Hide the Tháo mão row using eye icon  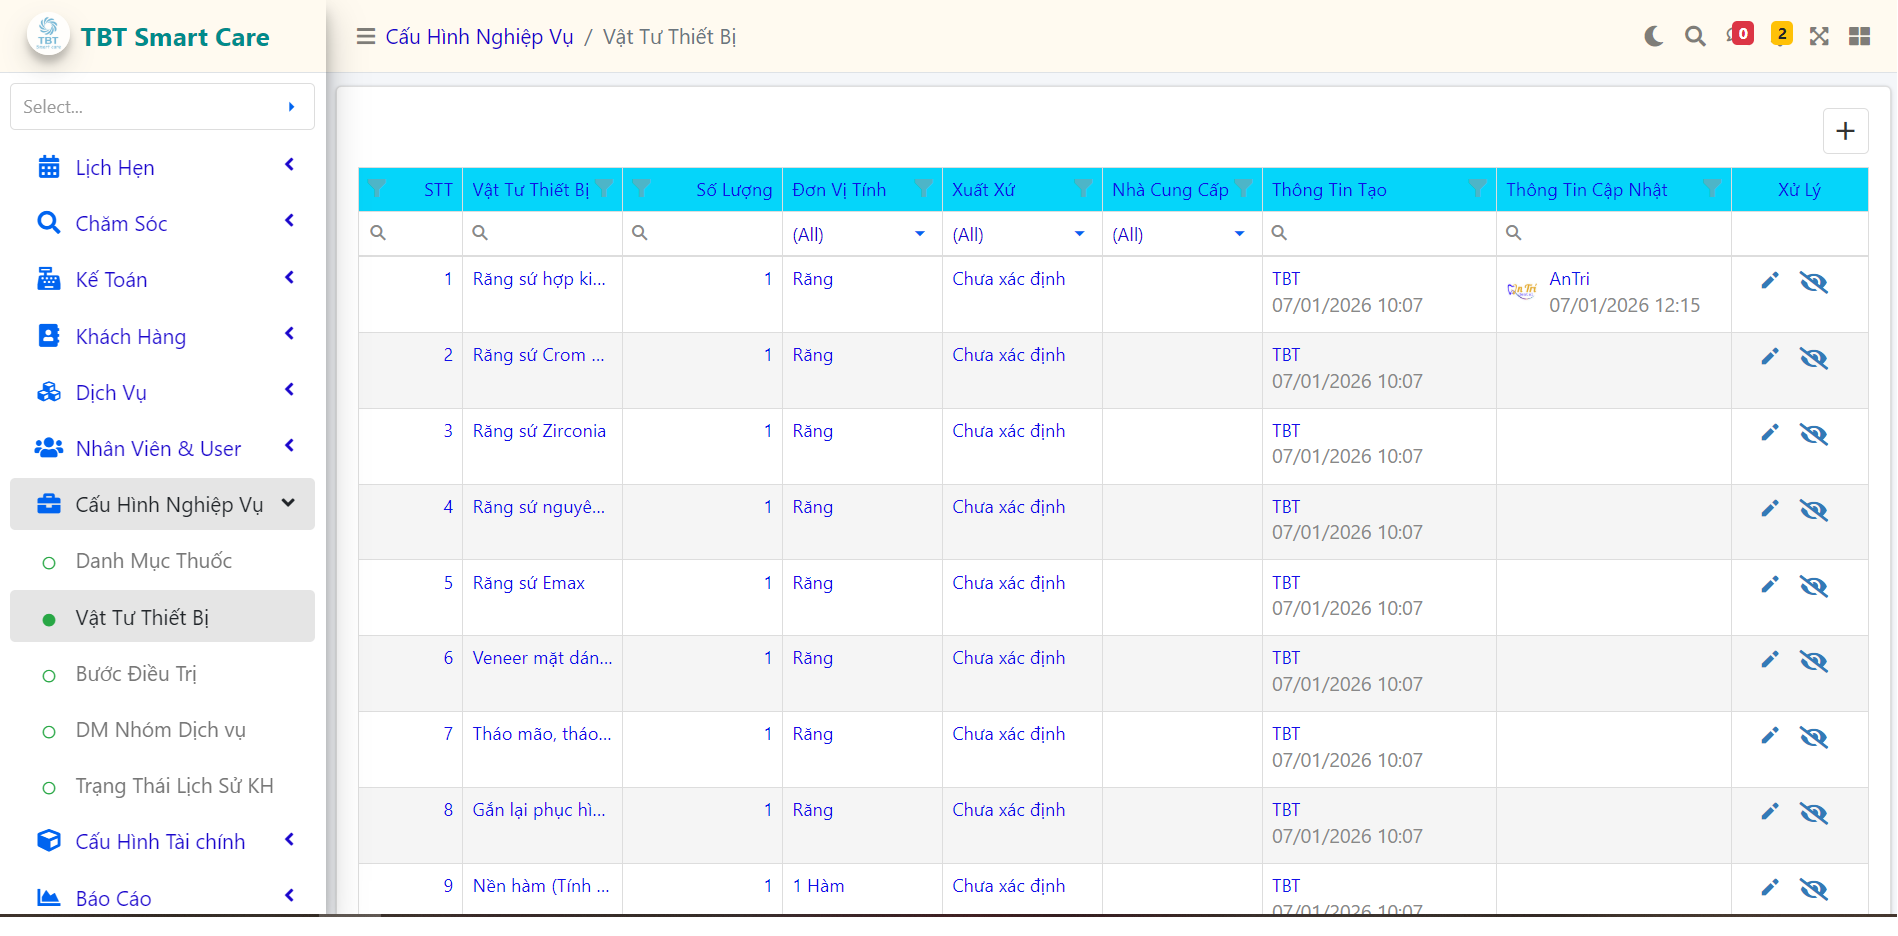(x=1813, y=737)
